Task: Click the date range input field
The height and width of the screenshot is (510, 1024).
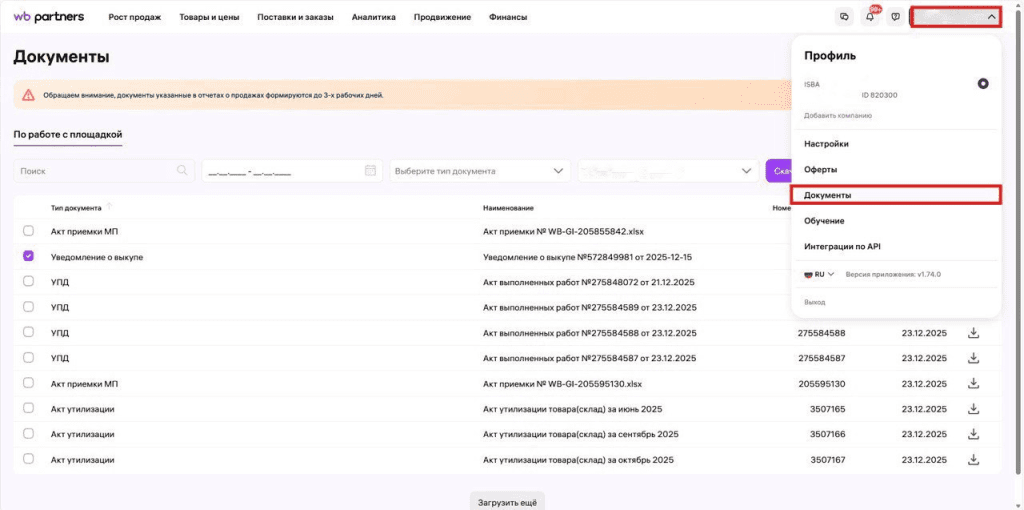Action: tap(292, 171)
